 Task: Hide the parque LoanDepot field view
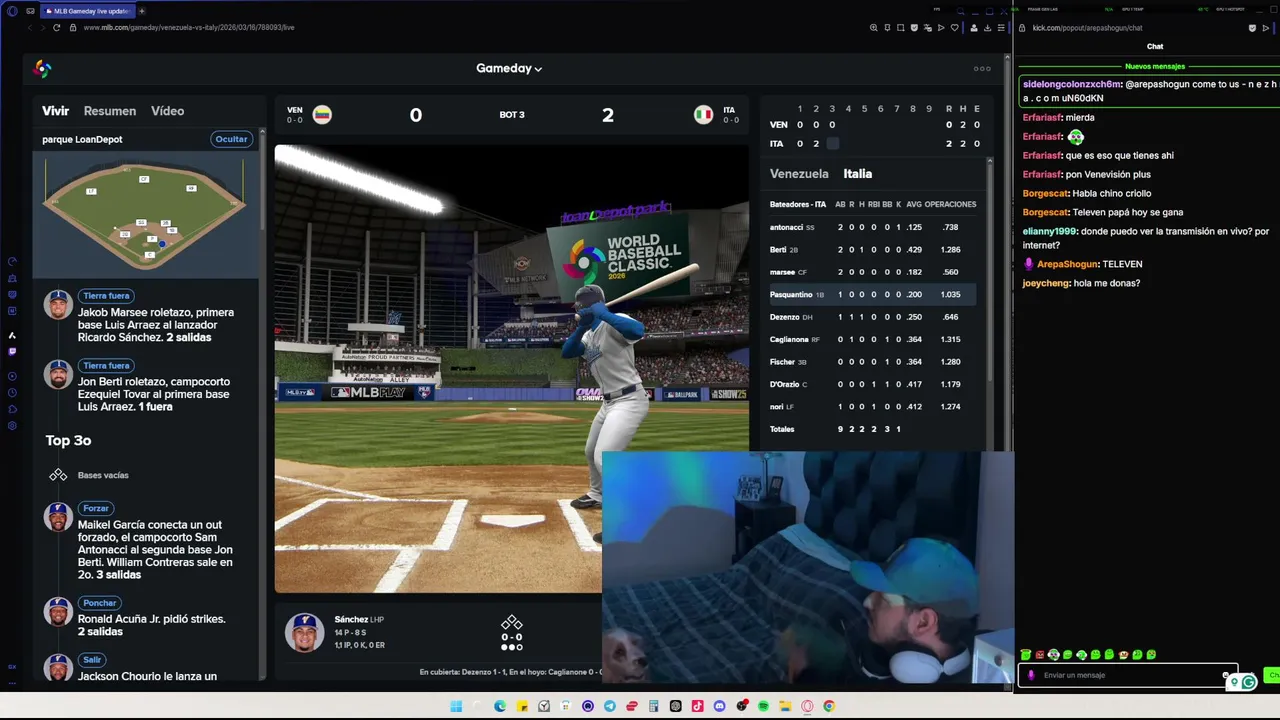click(231, 139)
